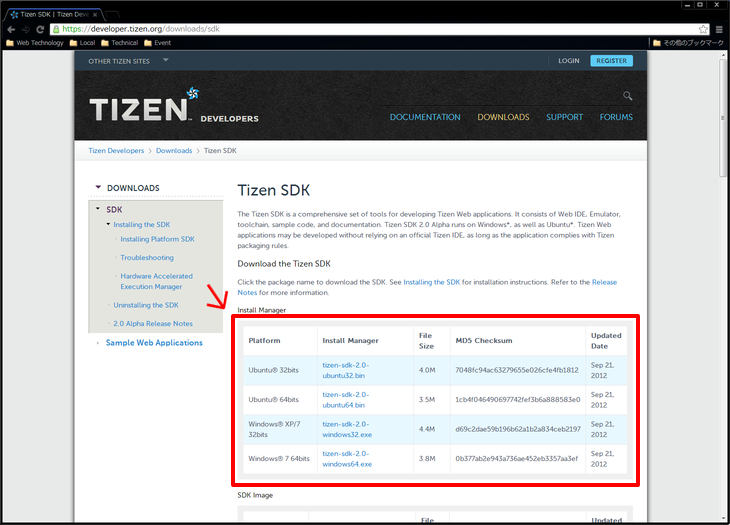The image size is (730, 525).
Task: Open Installing the SDK sidebar link
Action: pyautogui.click(x=142, y=224)
